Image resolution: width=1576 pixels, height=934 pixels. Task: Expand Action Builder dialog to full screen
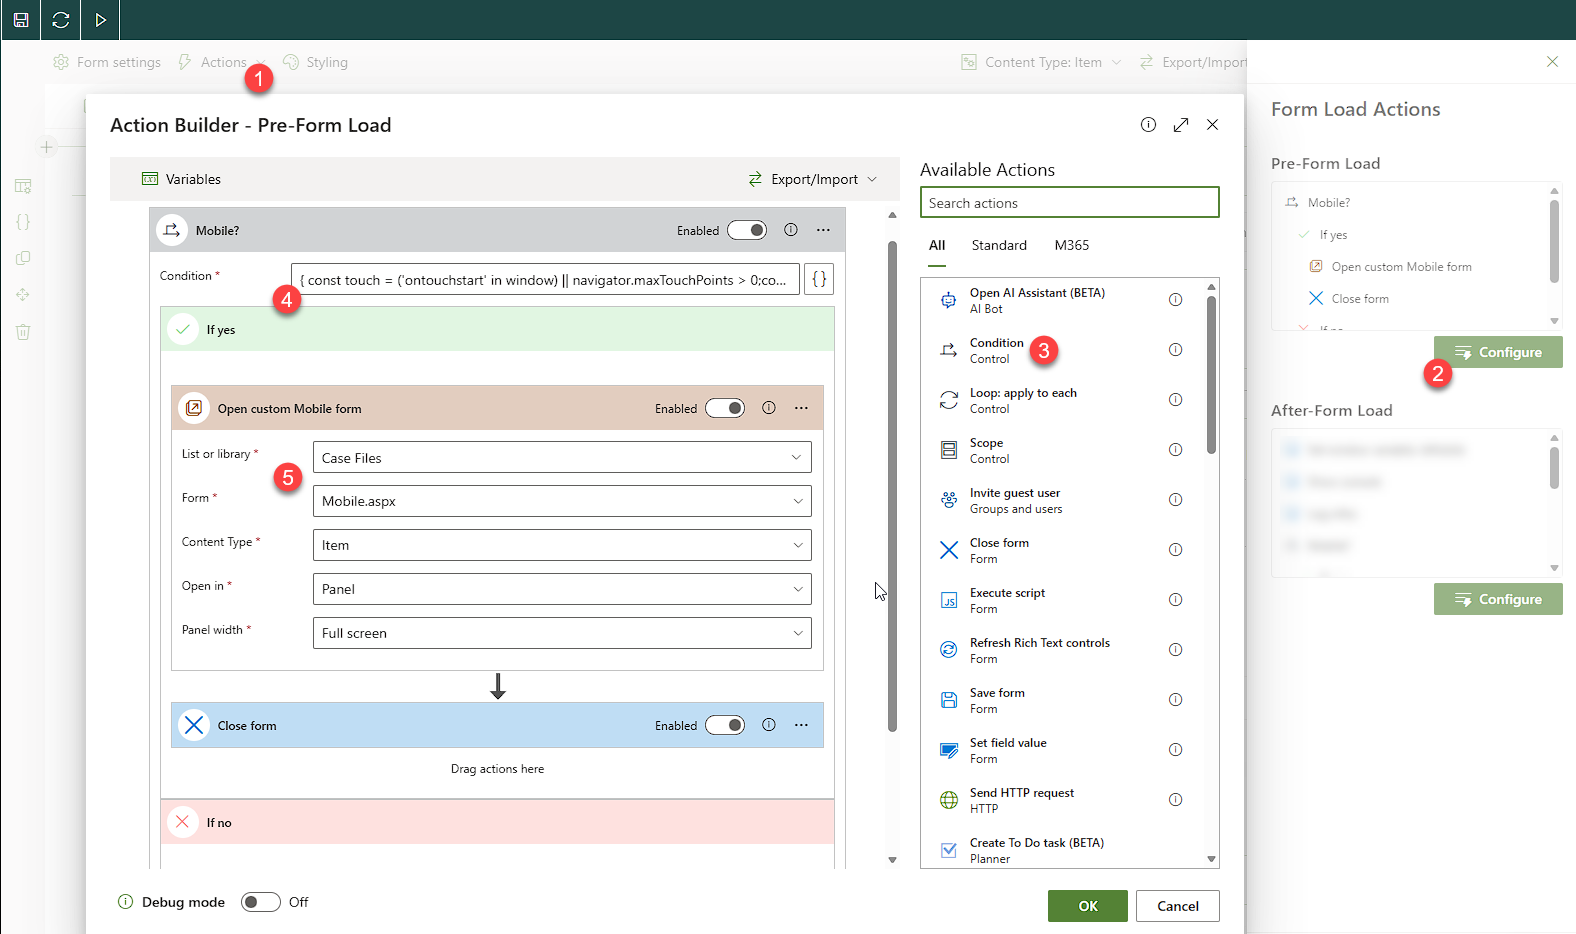point(1181,125)
